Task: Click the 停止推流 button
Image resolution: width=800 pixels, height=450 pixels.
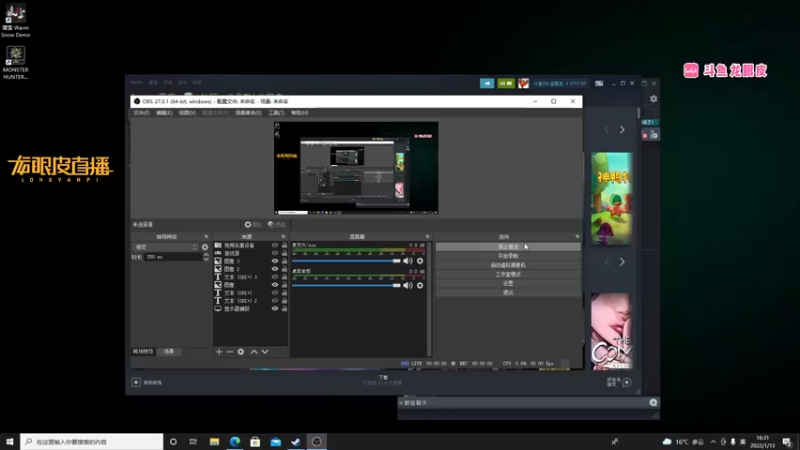Action: (x=508, y=247)
